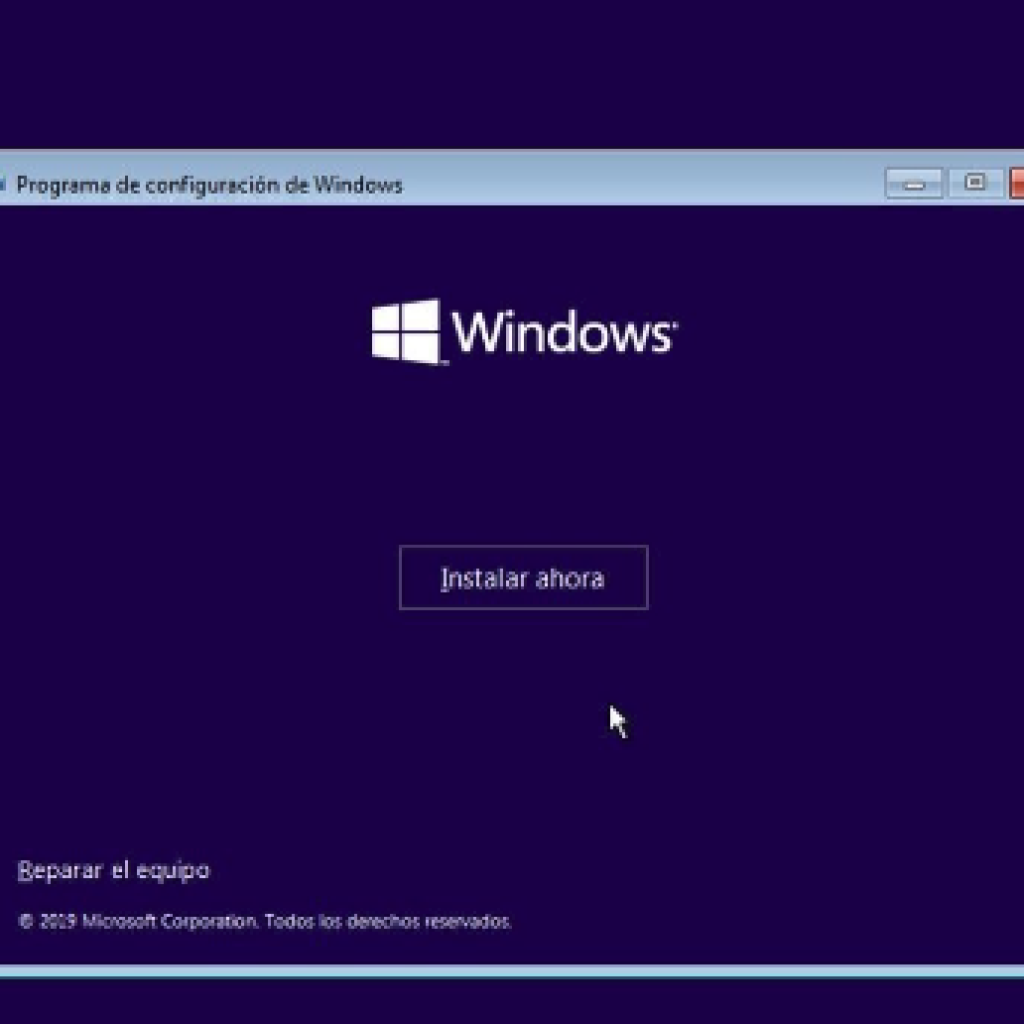The image size is (1024, 1024).
Task: Click the trademark symbol after the Windows wordmark
Action: click(x=675, y=326)
